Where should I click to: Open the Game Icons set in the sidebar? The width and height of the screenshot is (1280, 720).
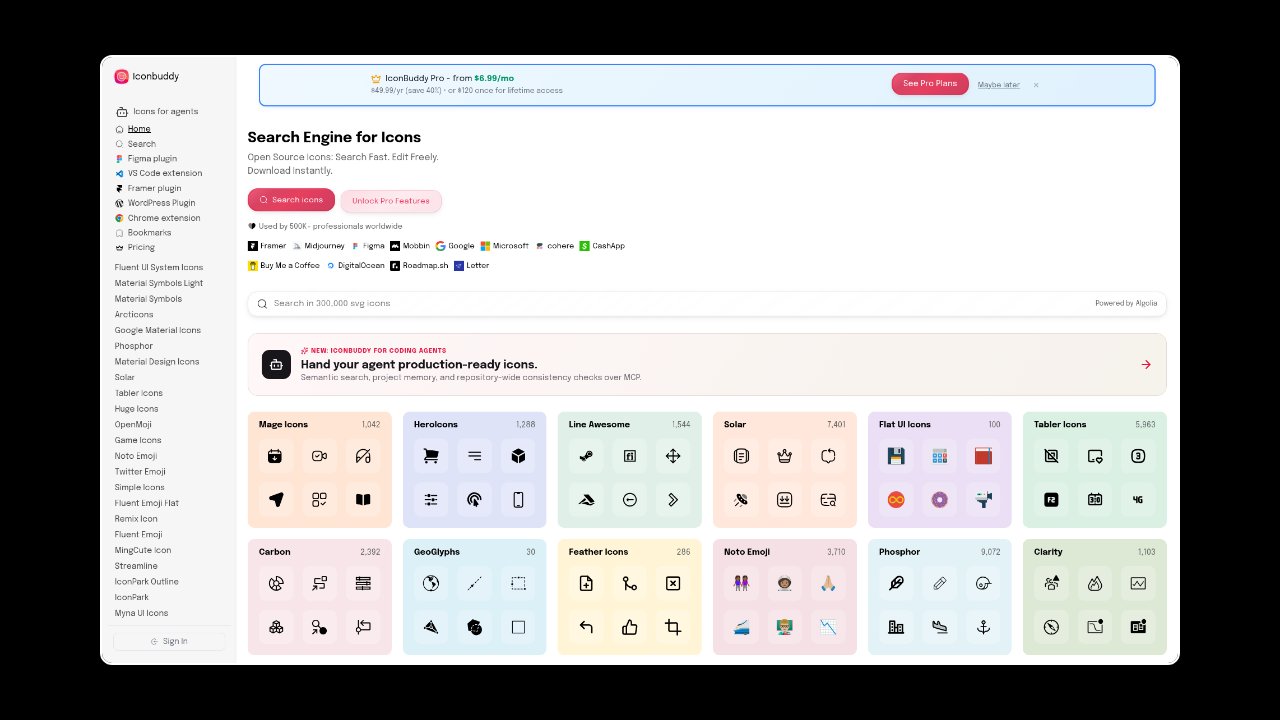pos(138,440)
